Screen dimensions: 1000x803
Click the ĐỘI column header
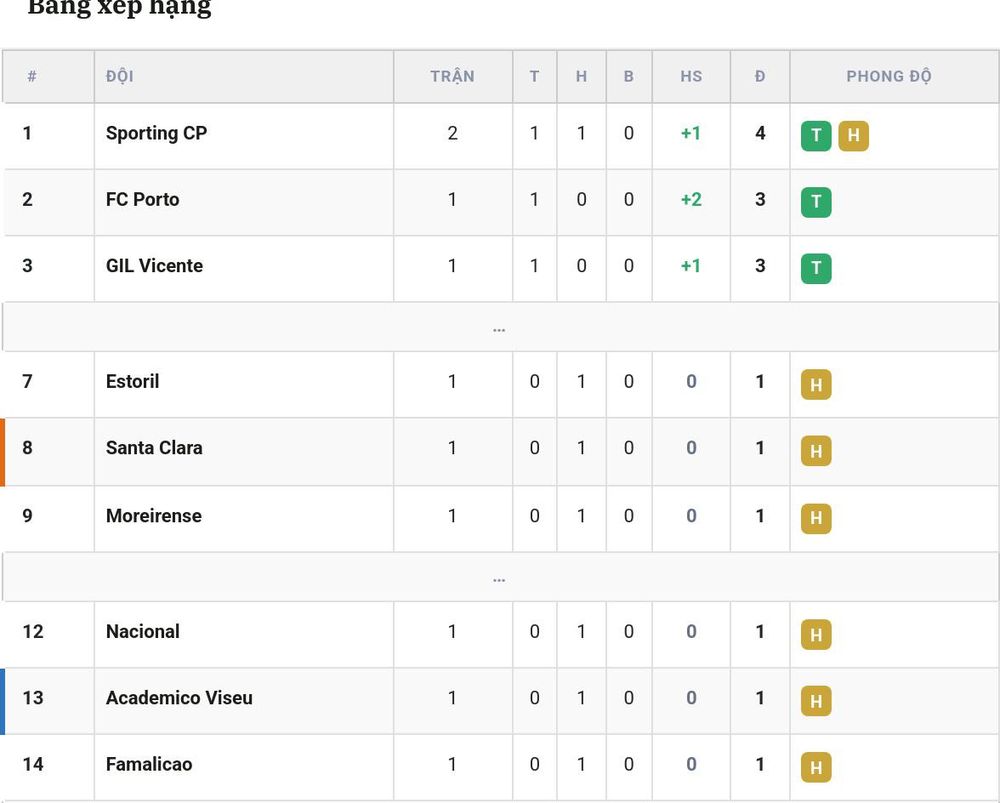(x=120, y=77)
